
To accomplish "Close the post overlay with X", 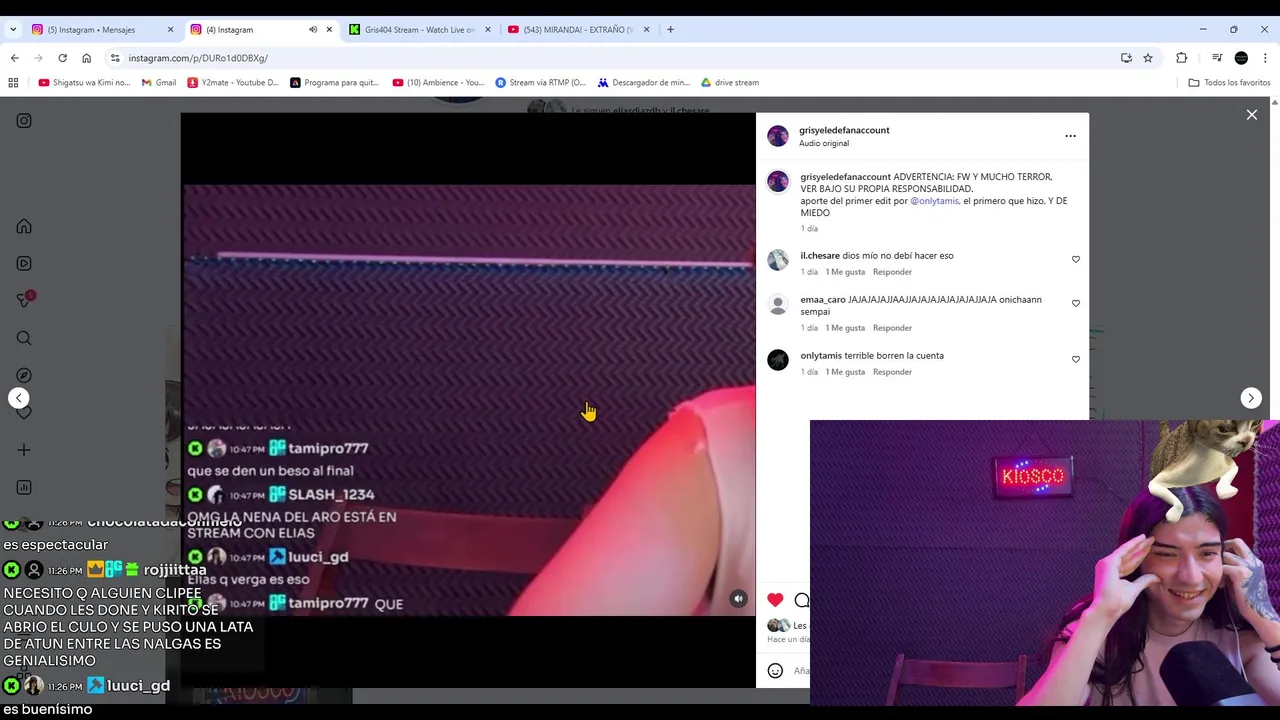I will (1252, 115).
